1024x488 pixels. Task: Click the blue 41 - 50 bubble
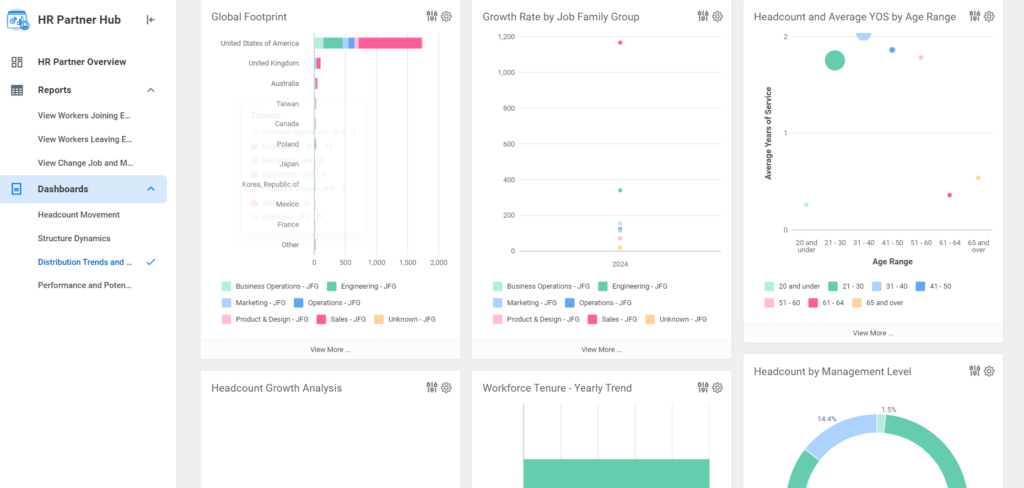(x=892, y=50)
